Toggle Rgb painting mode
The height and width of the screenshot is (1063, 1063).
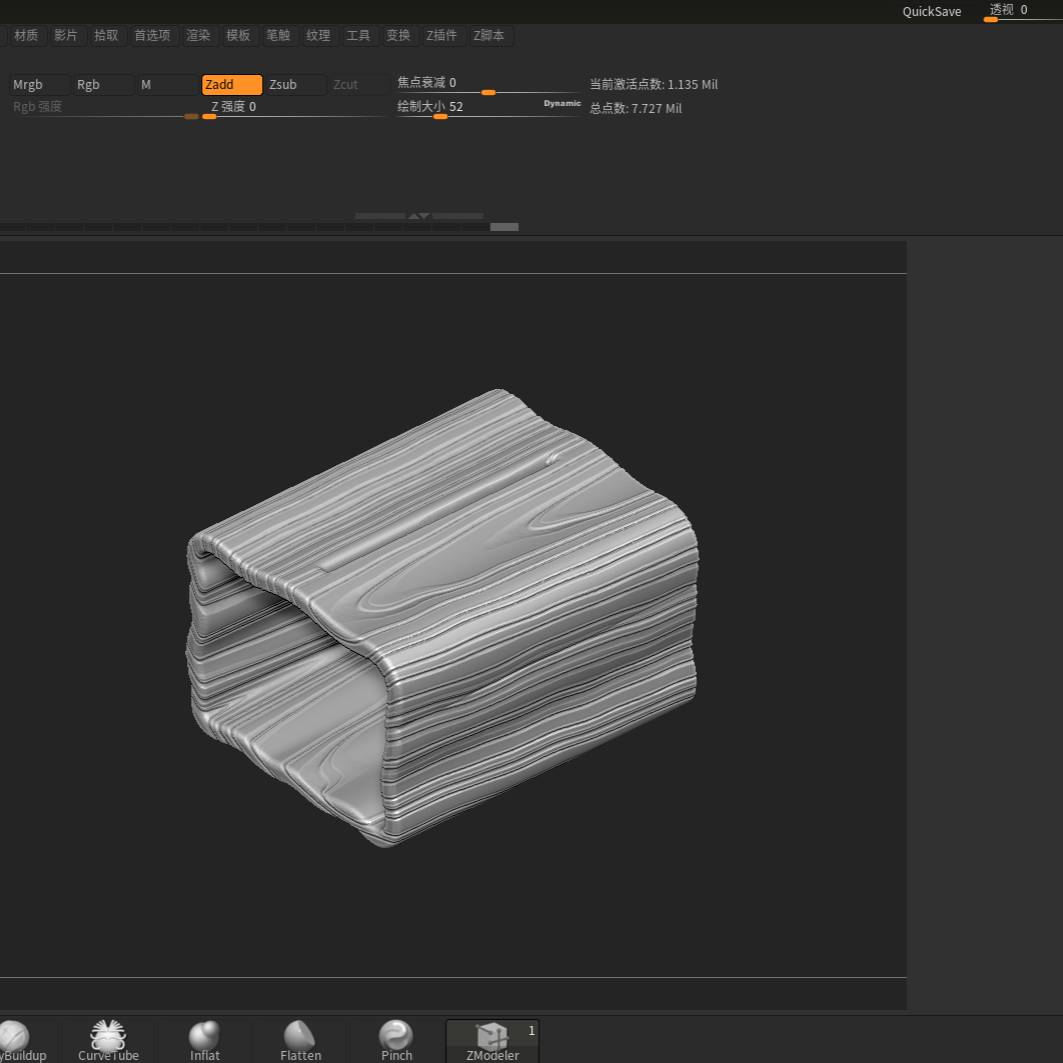(103, 85)
